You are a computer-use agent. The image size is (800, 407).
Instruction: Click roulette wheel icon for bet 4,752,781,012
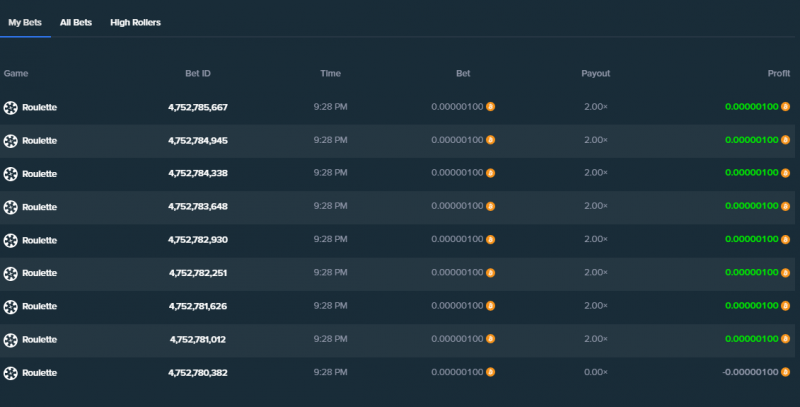(11, 340)
